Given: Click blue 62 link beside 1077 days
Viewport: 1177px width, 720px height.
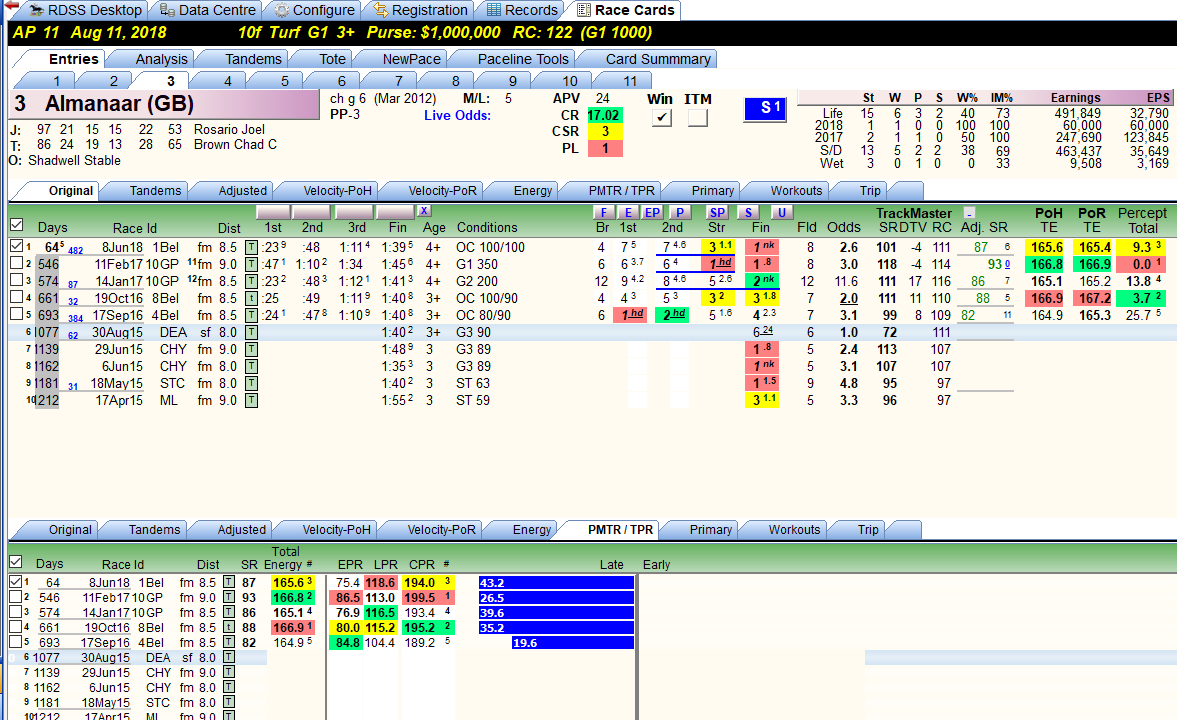Looking at the screenshot, I should pos(73,336).
